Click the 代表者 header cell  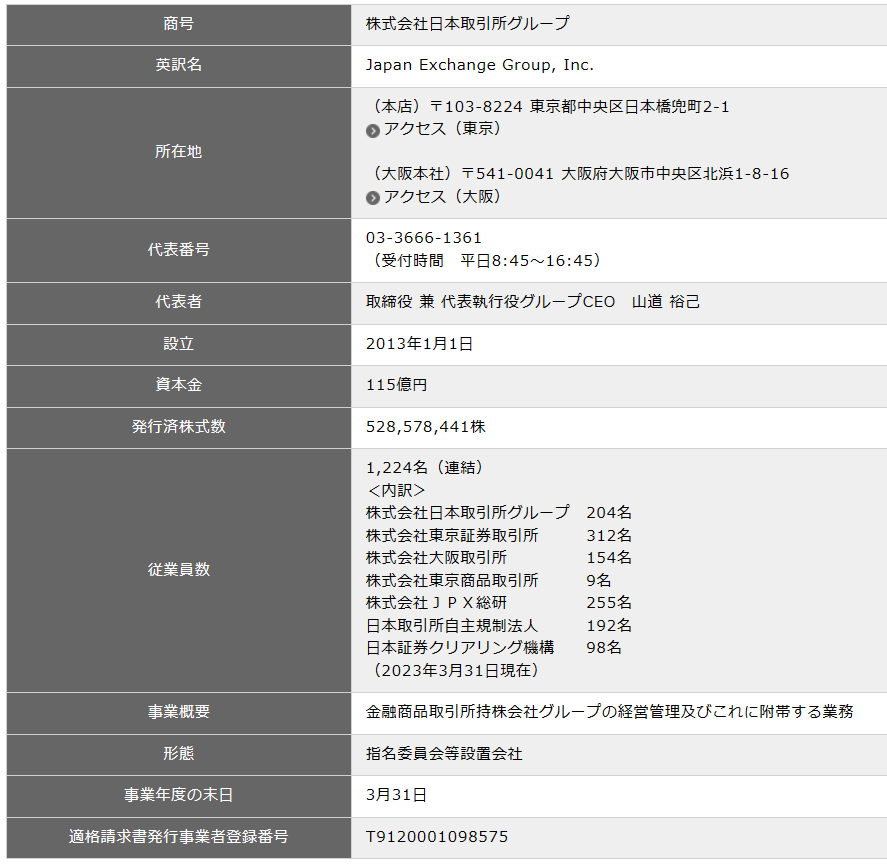tap(179, 303)
